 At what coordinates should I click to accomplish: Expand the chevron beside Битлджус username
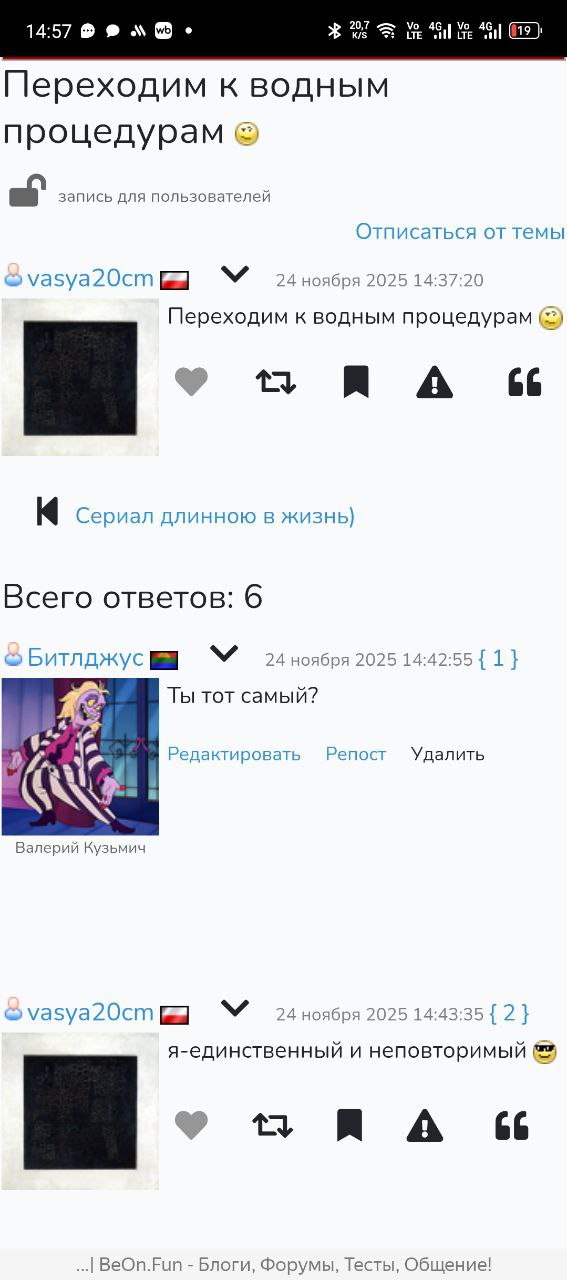(224, 654)
